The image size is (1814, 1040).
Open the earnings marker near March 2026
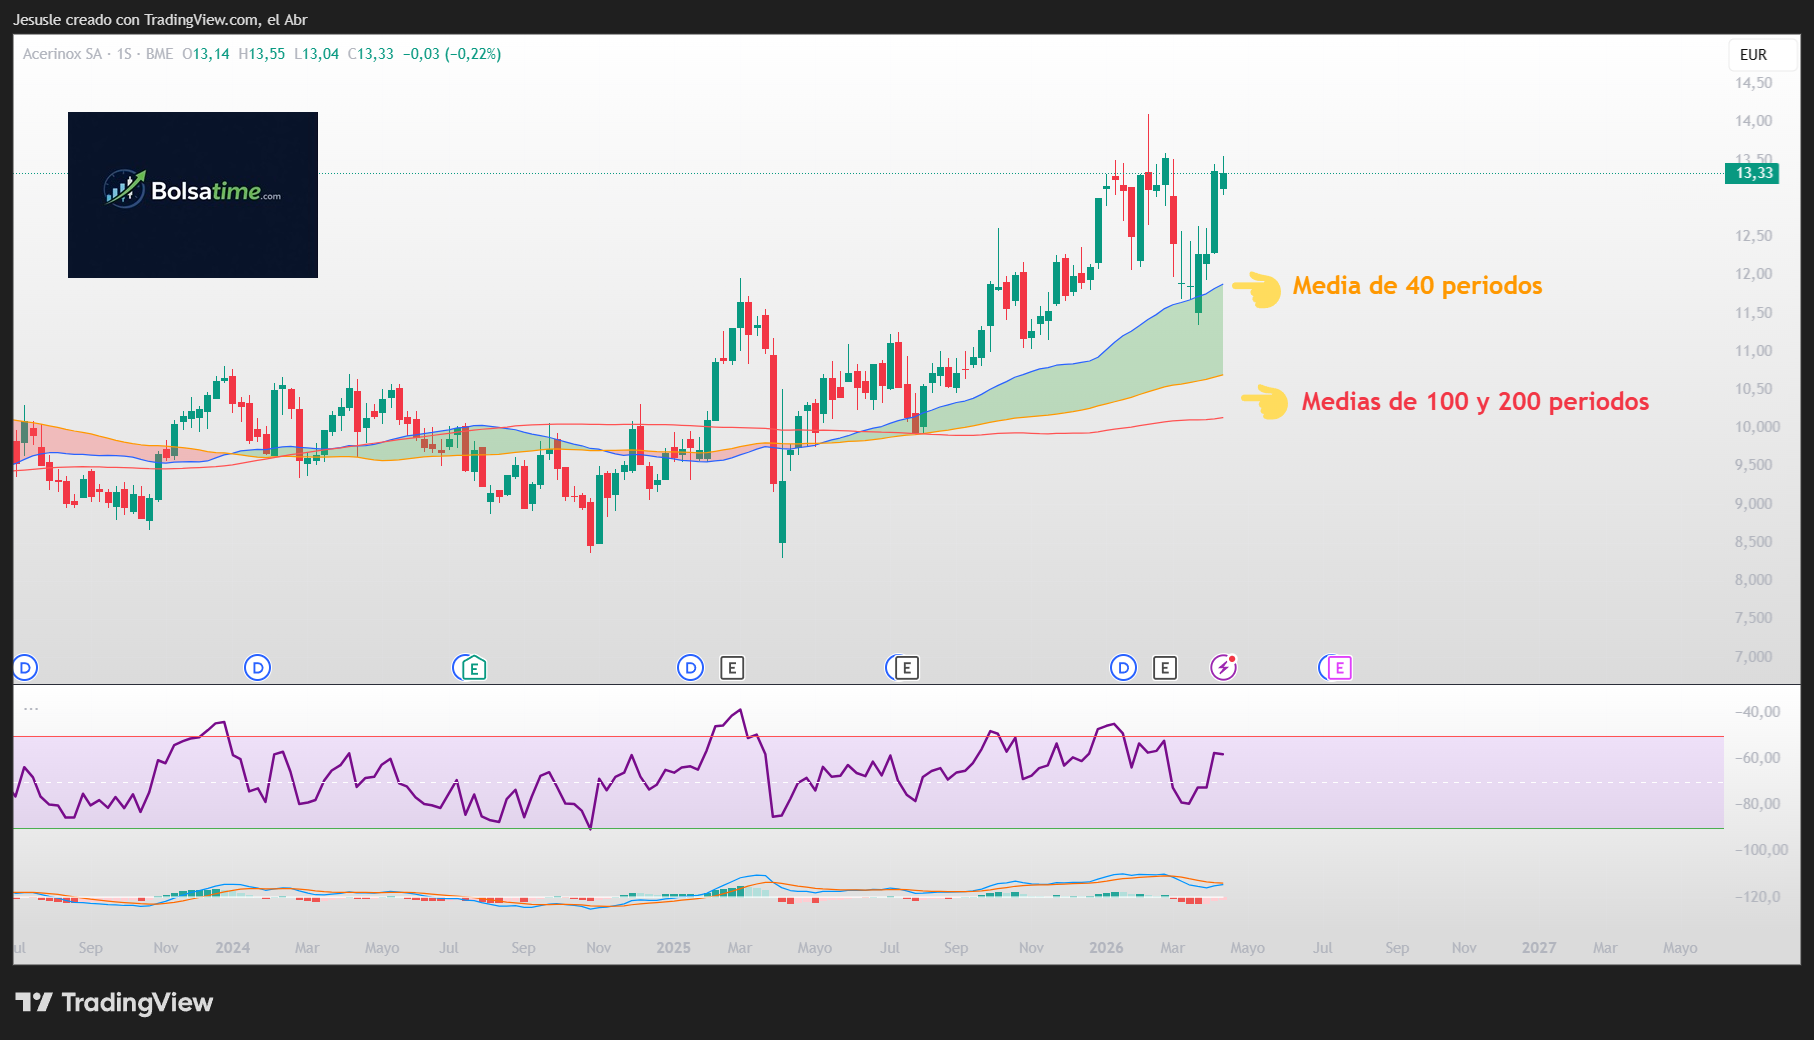1165,668
